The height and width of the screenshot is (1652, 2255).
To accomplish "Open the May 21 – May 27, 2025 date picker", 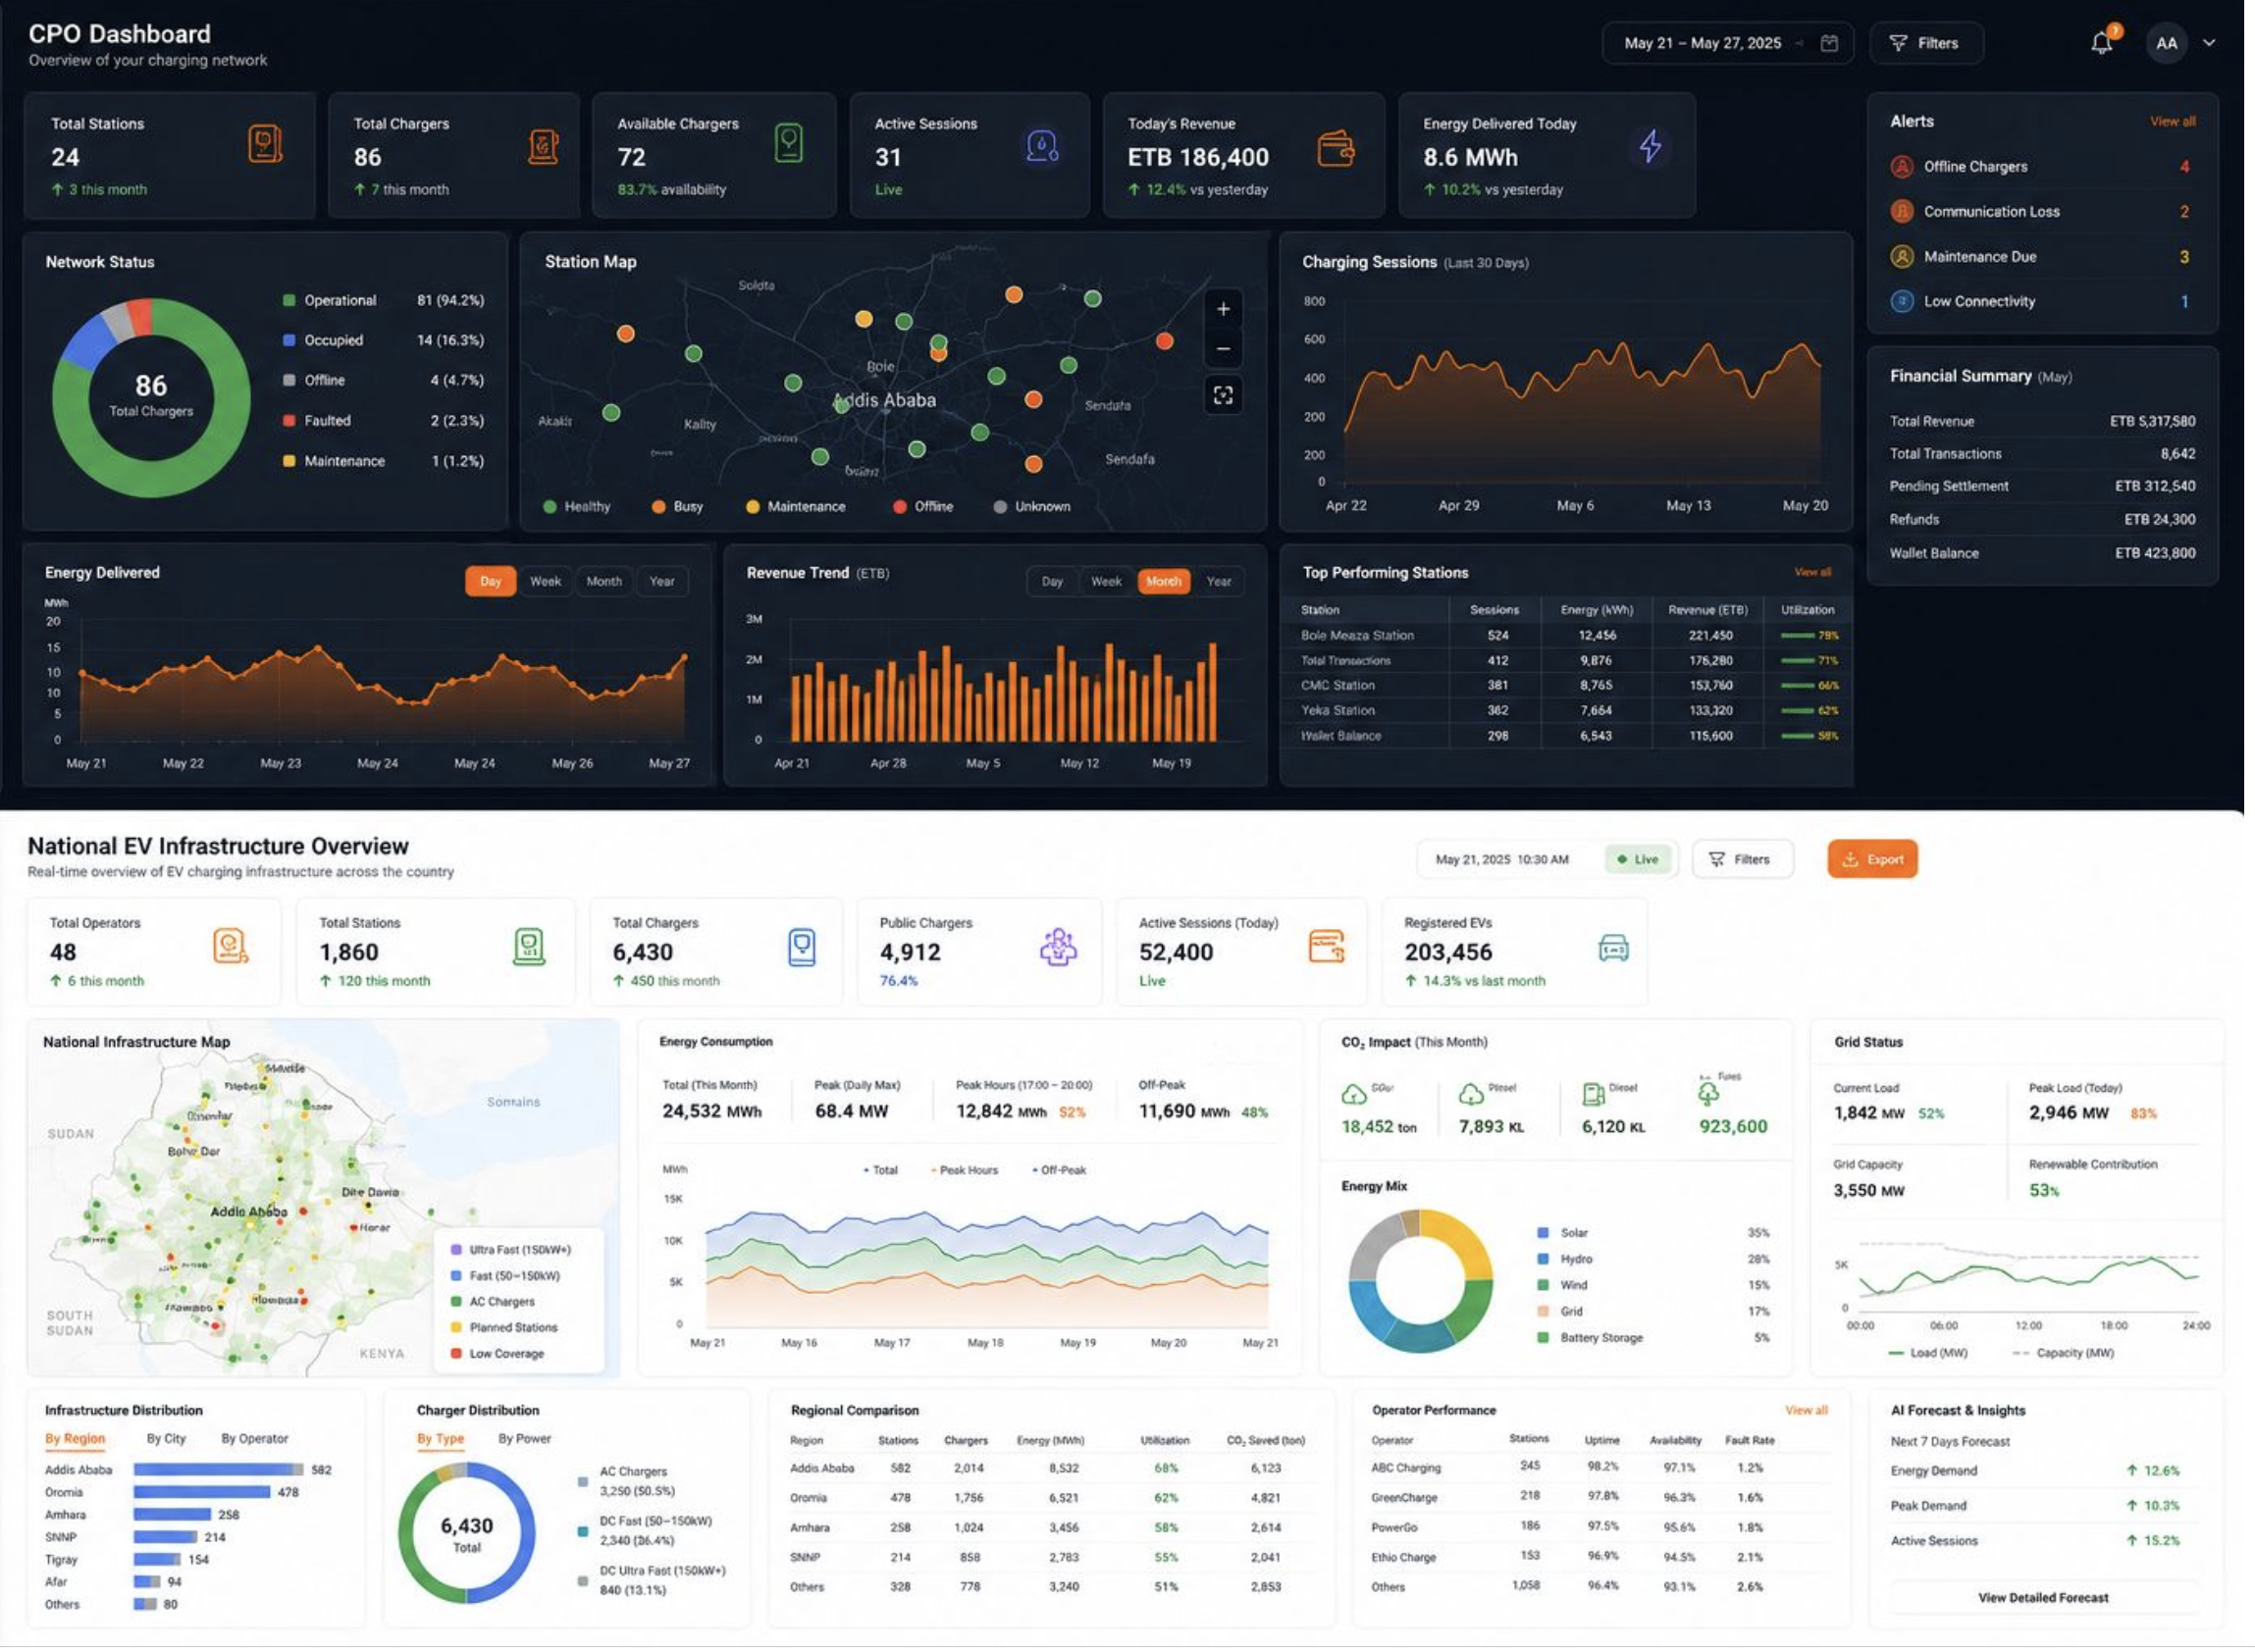I will (1727, 43).
